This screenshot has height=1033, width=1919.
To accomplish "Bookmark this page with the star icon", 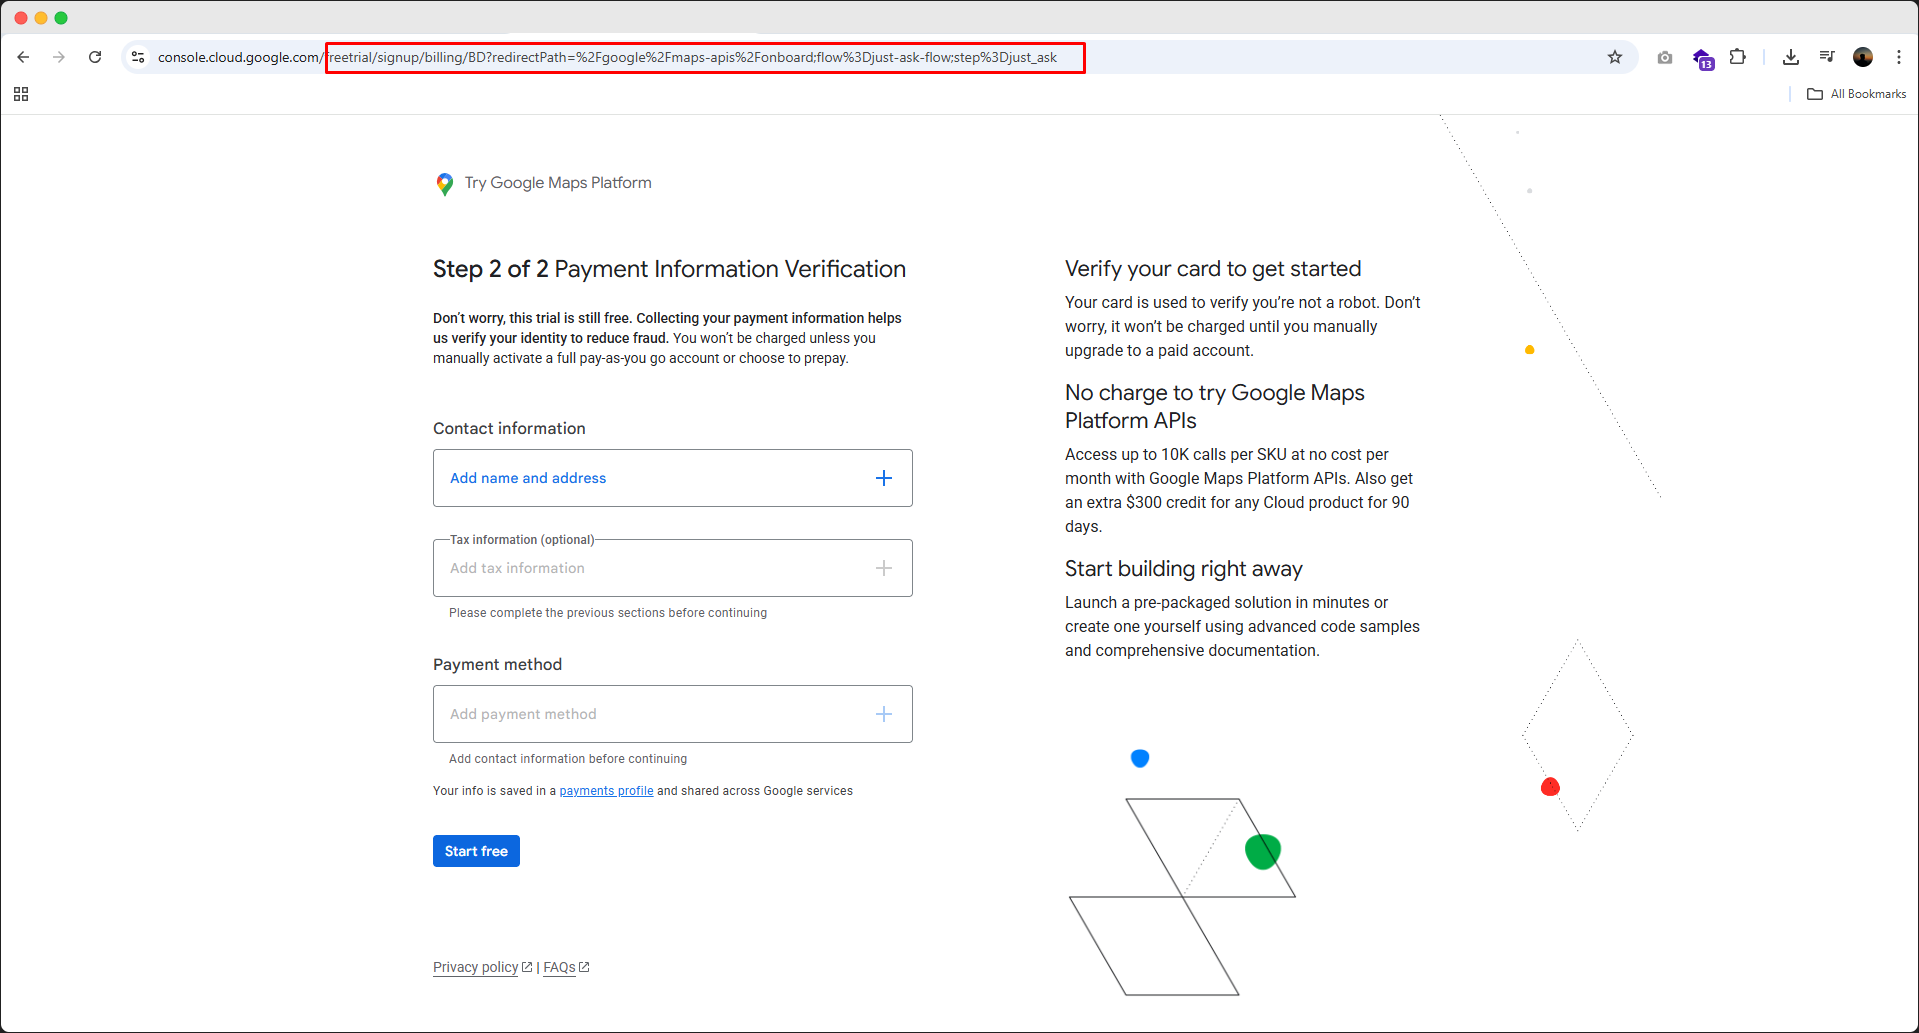I will tap(1615, 57).
